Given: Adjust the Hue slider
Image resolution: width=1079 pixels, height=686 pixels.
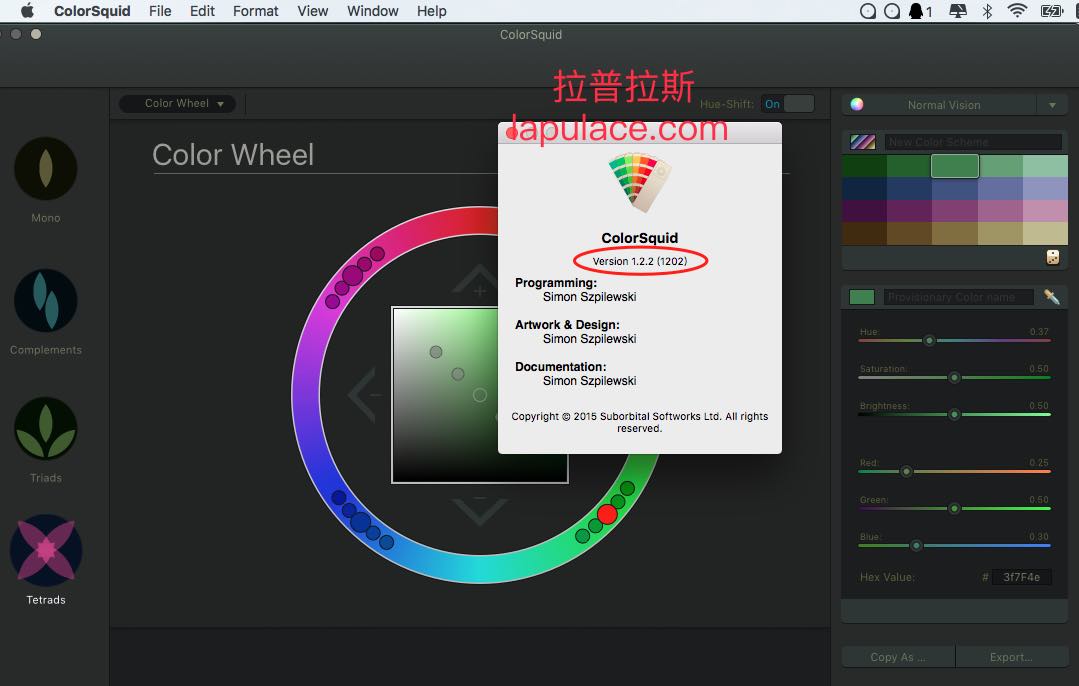Looking at the screenshot, I should [x=954, y=341].
